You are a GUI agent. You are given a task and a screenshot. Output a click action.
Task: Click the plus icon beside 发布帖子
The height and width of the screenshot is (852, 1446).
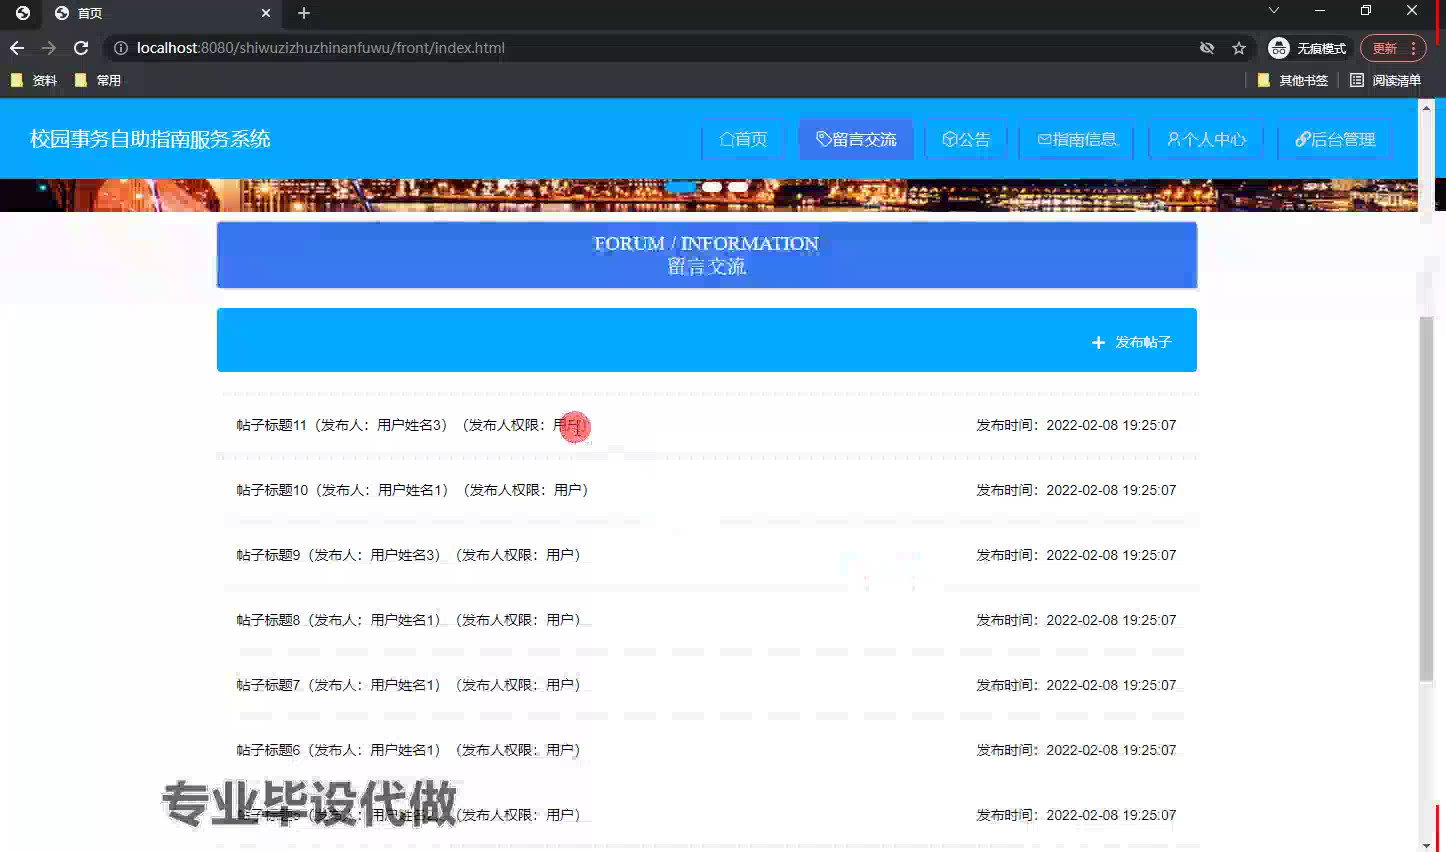point(1098,342)
